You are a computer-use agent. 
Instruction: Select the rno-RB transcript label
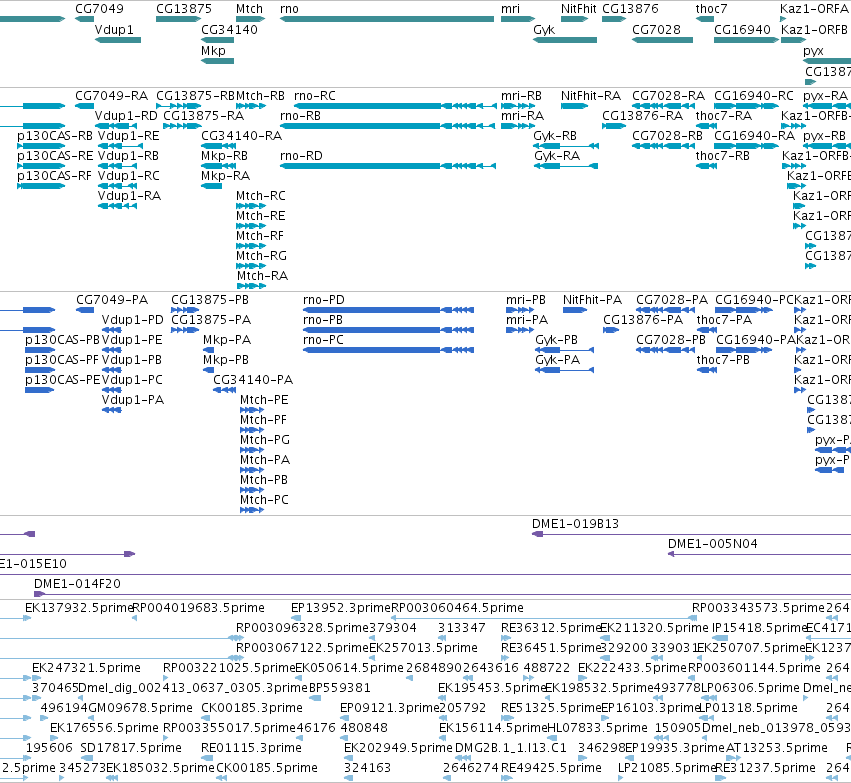tap(300, 116)
